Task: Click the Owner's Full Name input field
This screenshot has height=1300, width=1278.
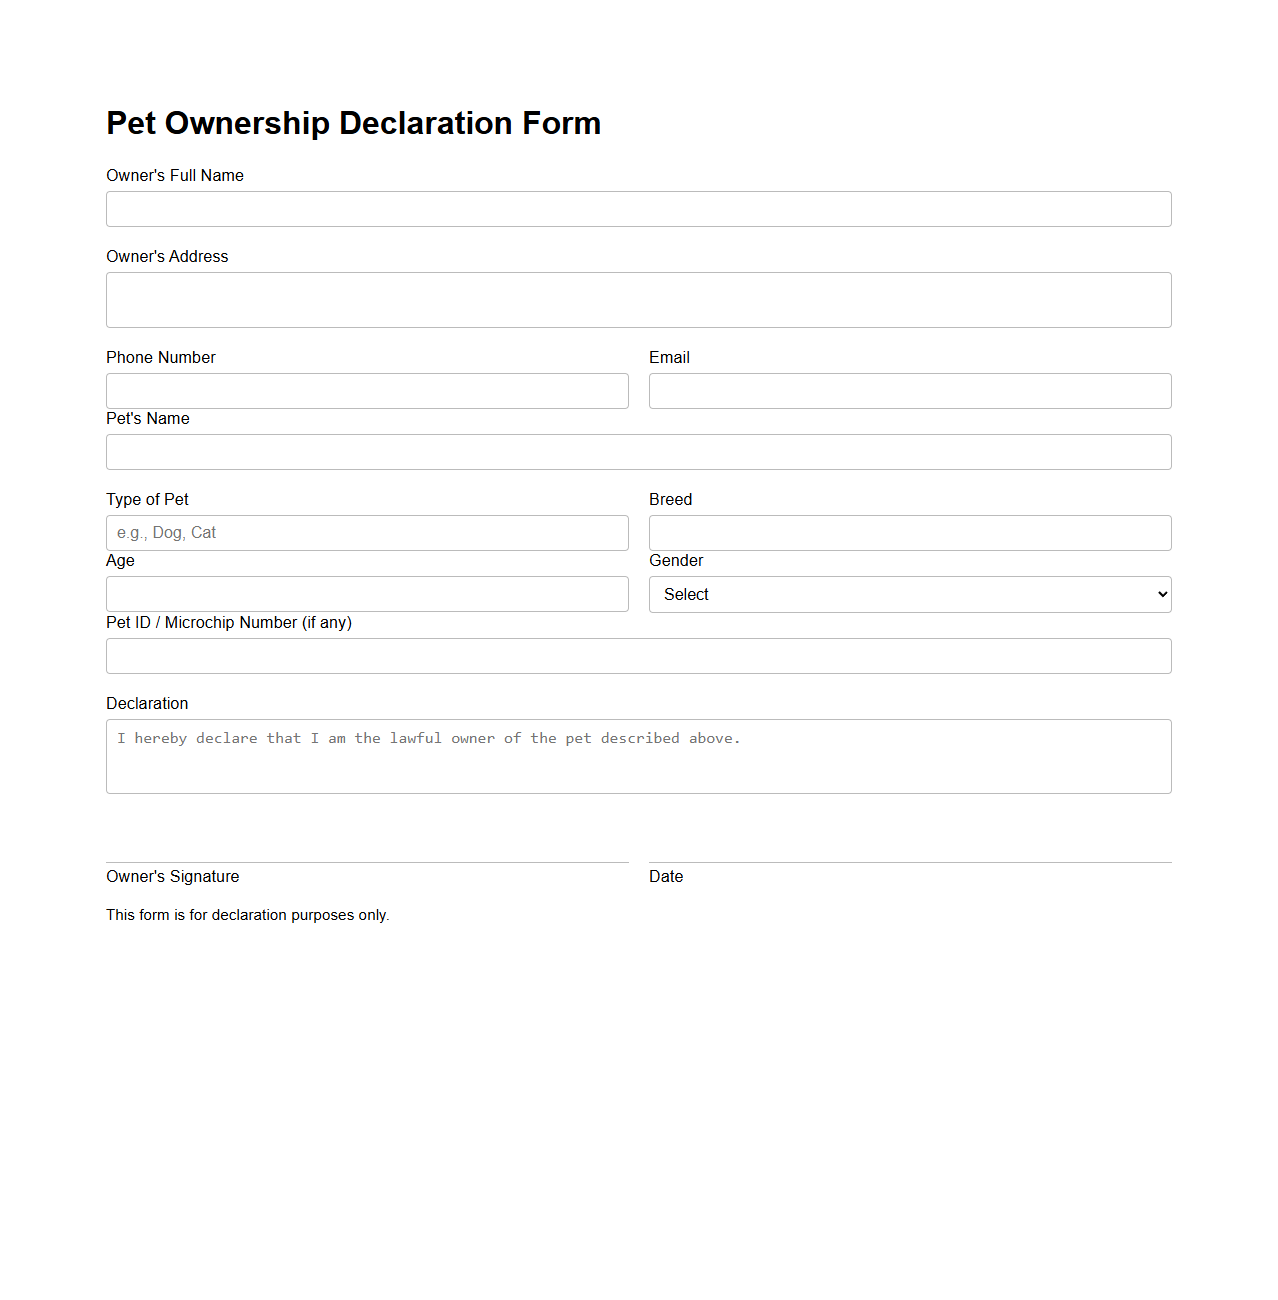Action: (x=638, y=209)
